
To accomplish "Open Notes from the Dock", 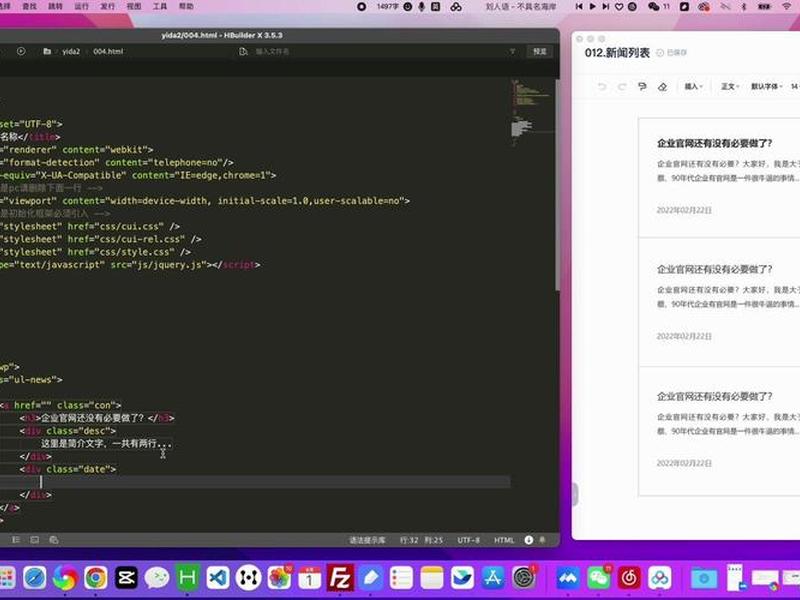I will point(432,578).
